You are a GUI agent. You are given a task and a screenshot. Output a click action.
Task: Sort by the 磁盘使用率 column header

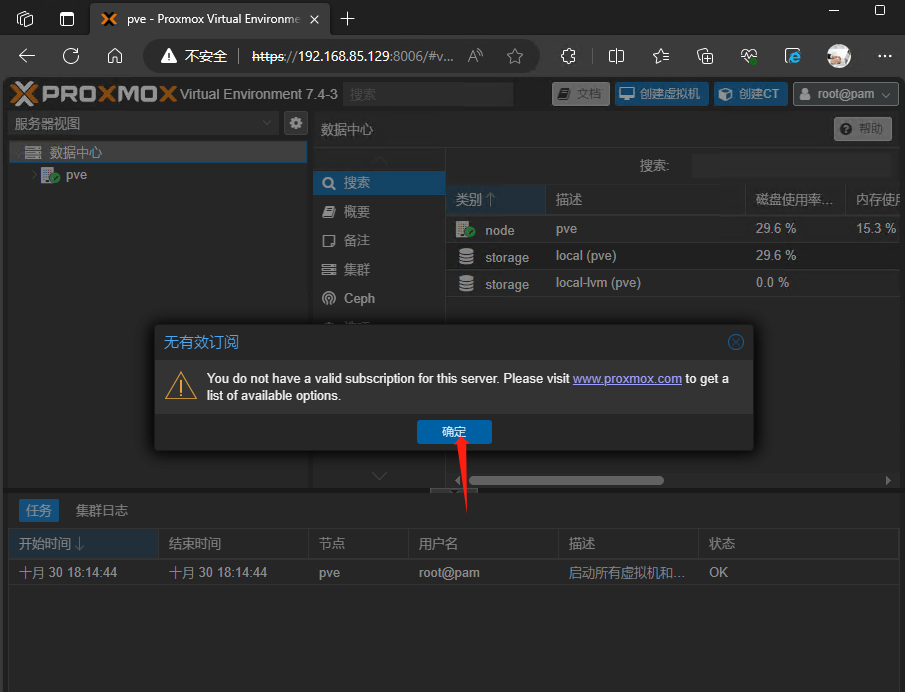[795, 200]
